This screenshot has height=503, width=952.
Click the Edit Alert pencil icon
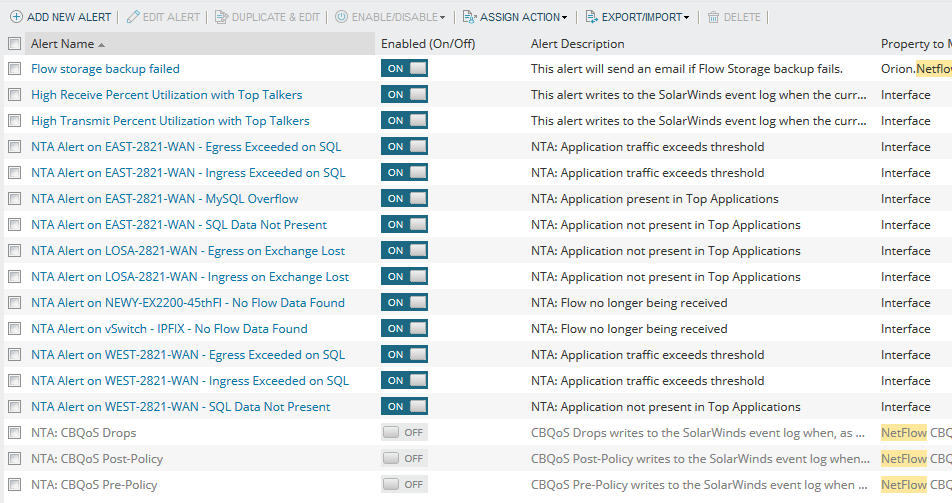pyautogui.click(x=133, y=17)
